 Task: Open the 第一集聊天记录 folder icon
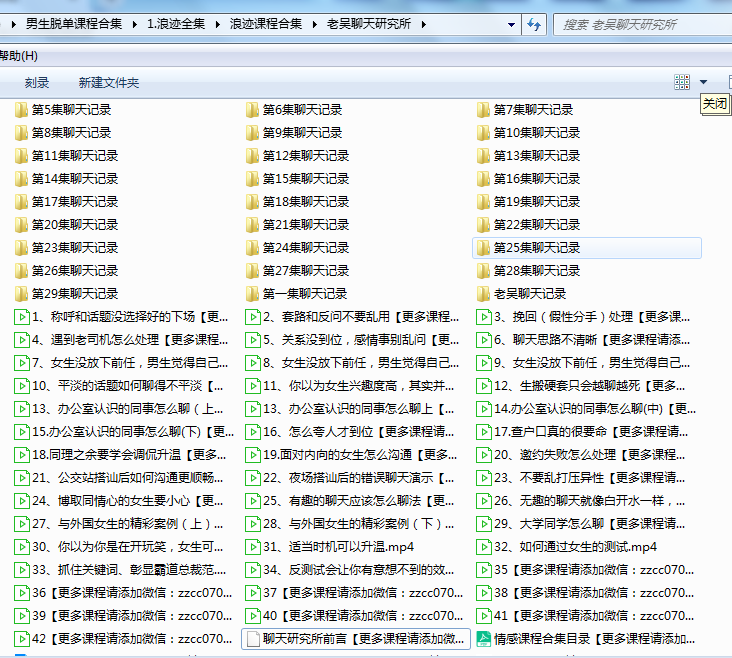tap(252, 294)
